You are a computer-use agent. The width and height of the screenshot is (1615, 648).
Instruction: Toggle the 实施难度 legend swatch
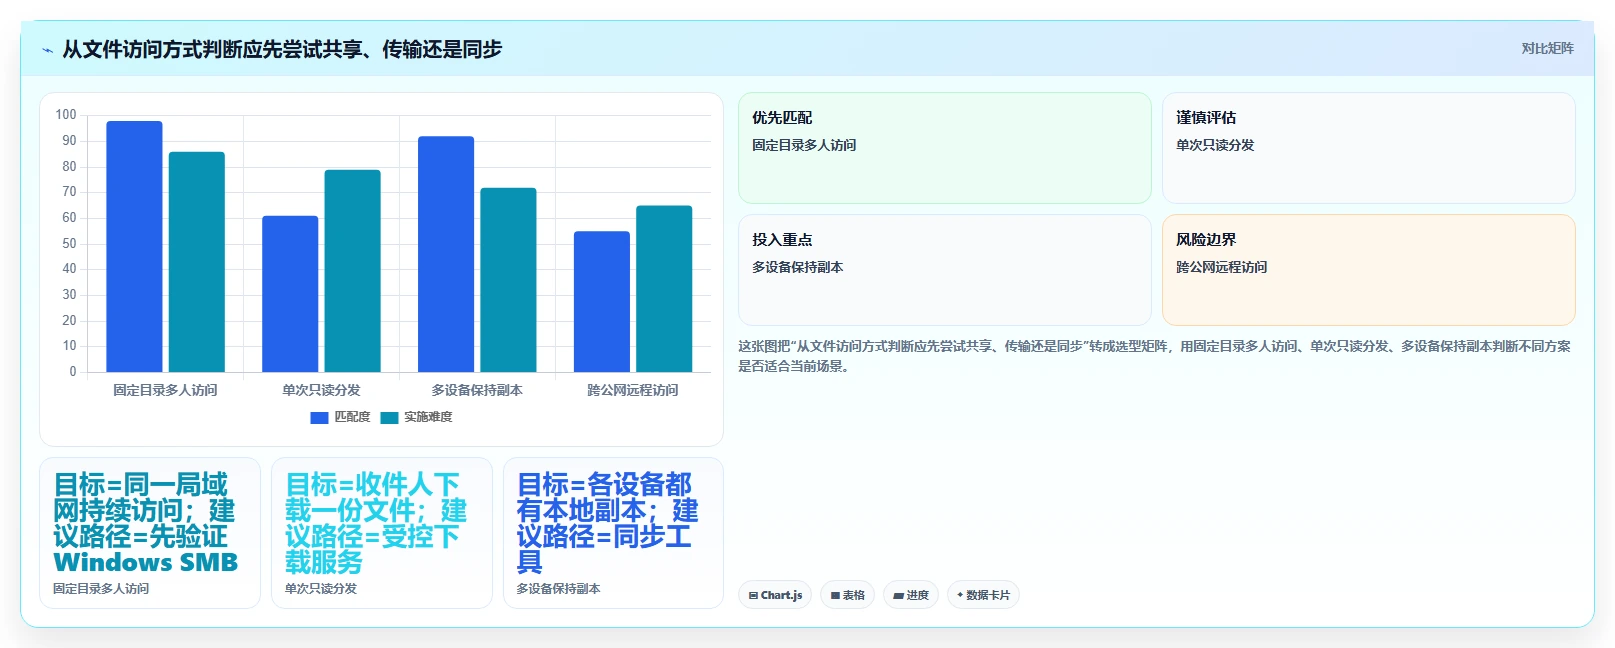click(x=389, y=417)
